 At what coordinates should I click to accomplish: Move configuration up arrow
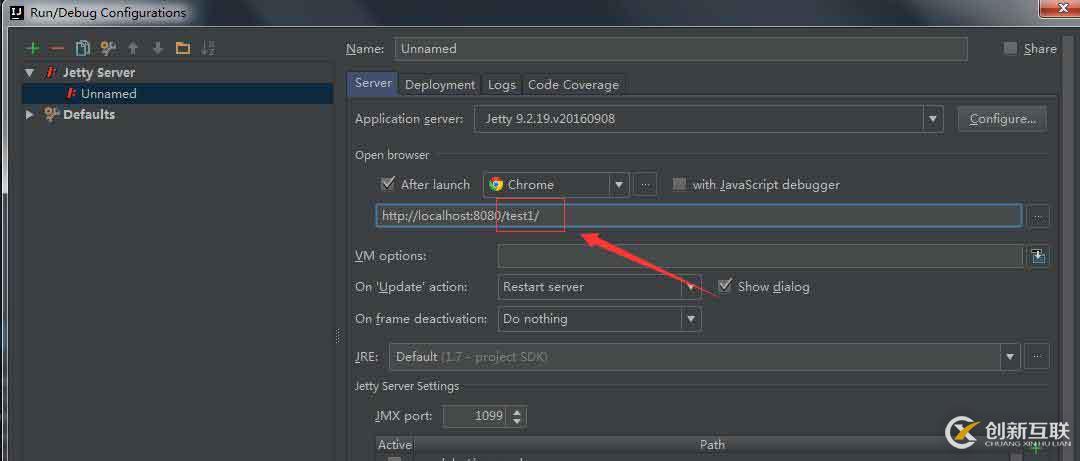click(x=133, y=48)
